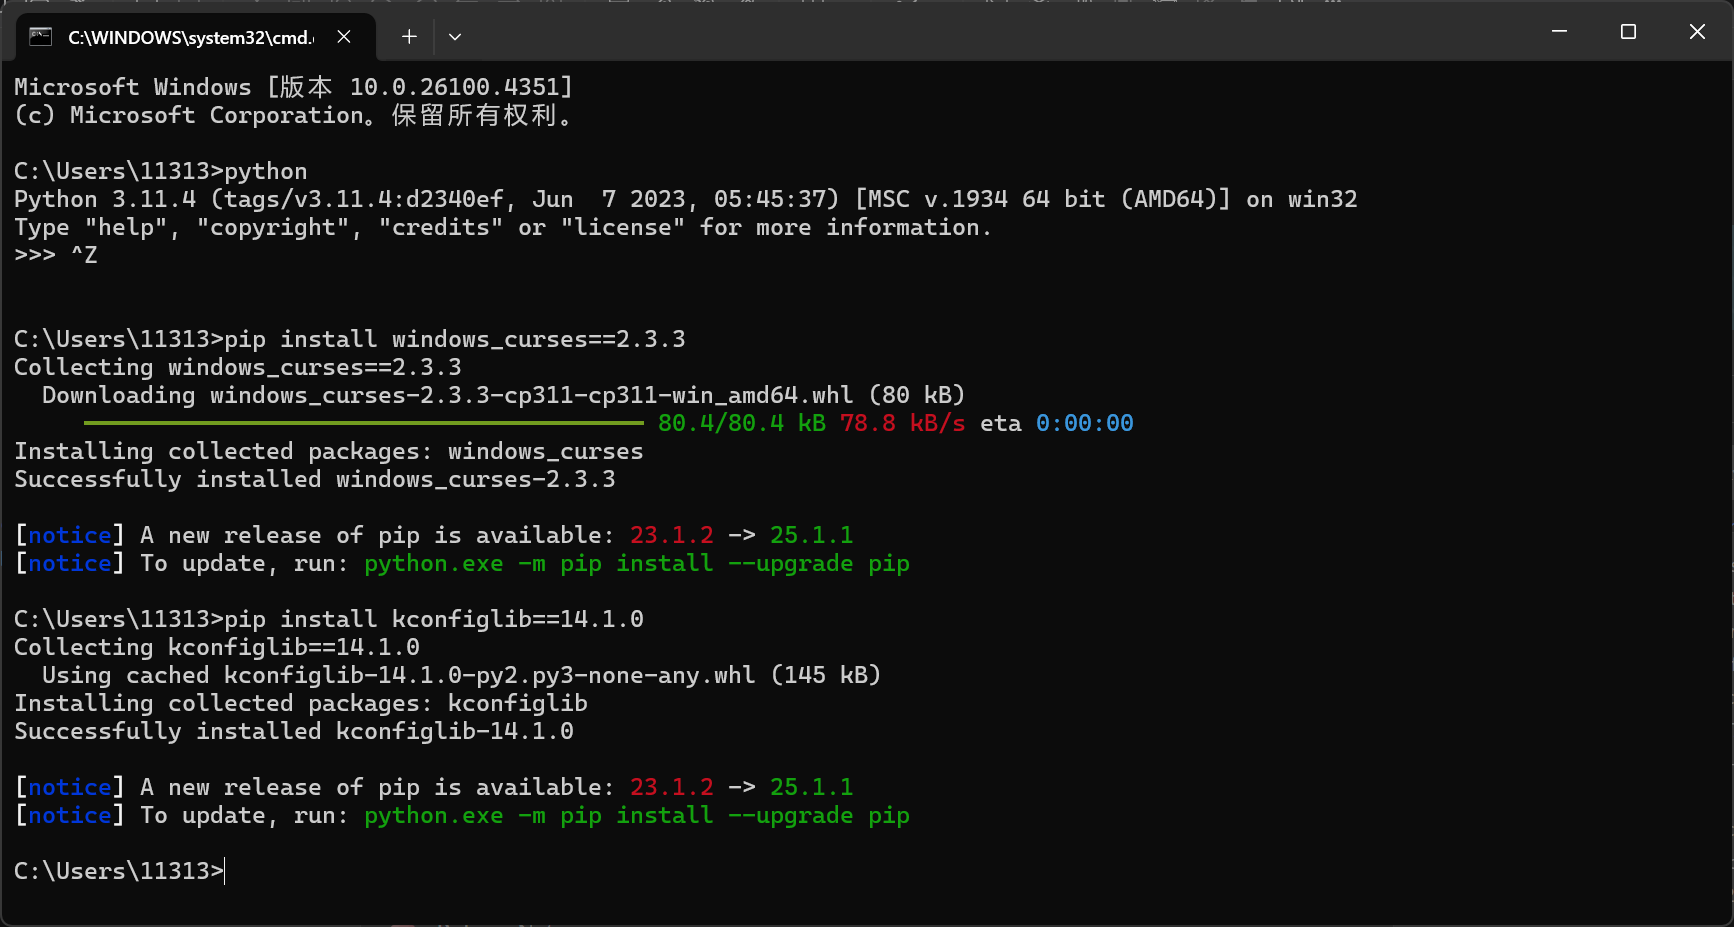
Task: Close the terminal window
Action: click(x=1697, y=32)
